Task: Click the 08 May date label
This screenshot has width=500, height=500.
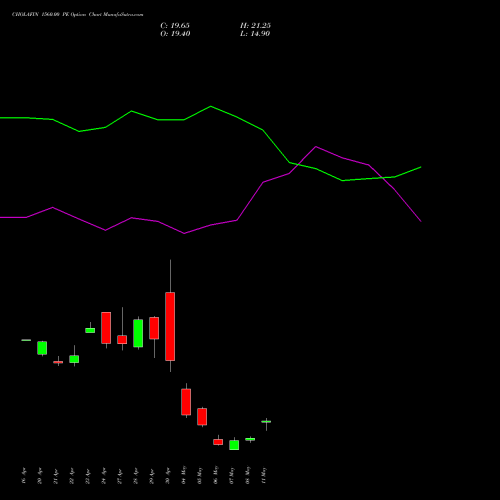Action: (248, 475)
